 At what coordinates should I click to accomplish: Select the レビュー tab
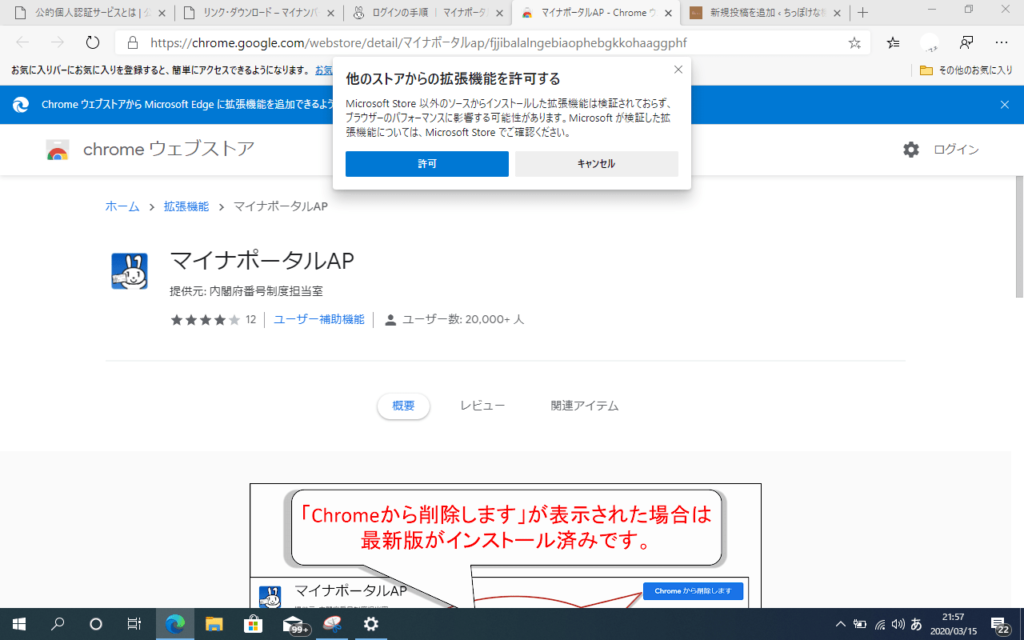coord(482,406)
